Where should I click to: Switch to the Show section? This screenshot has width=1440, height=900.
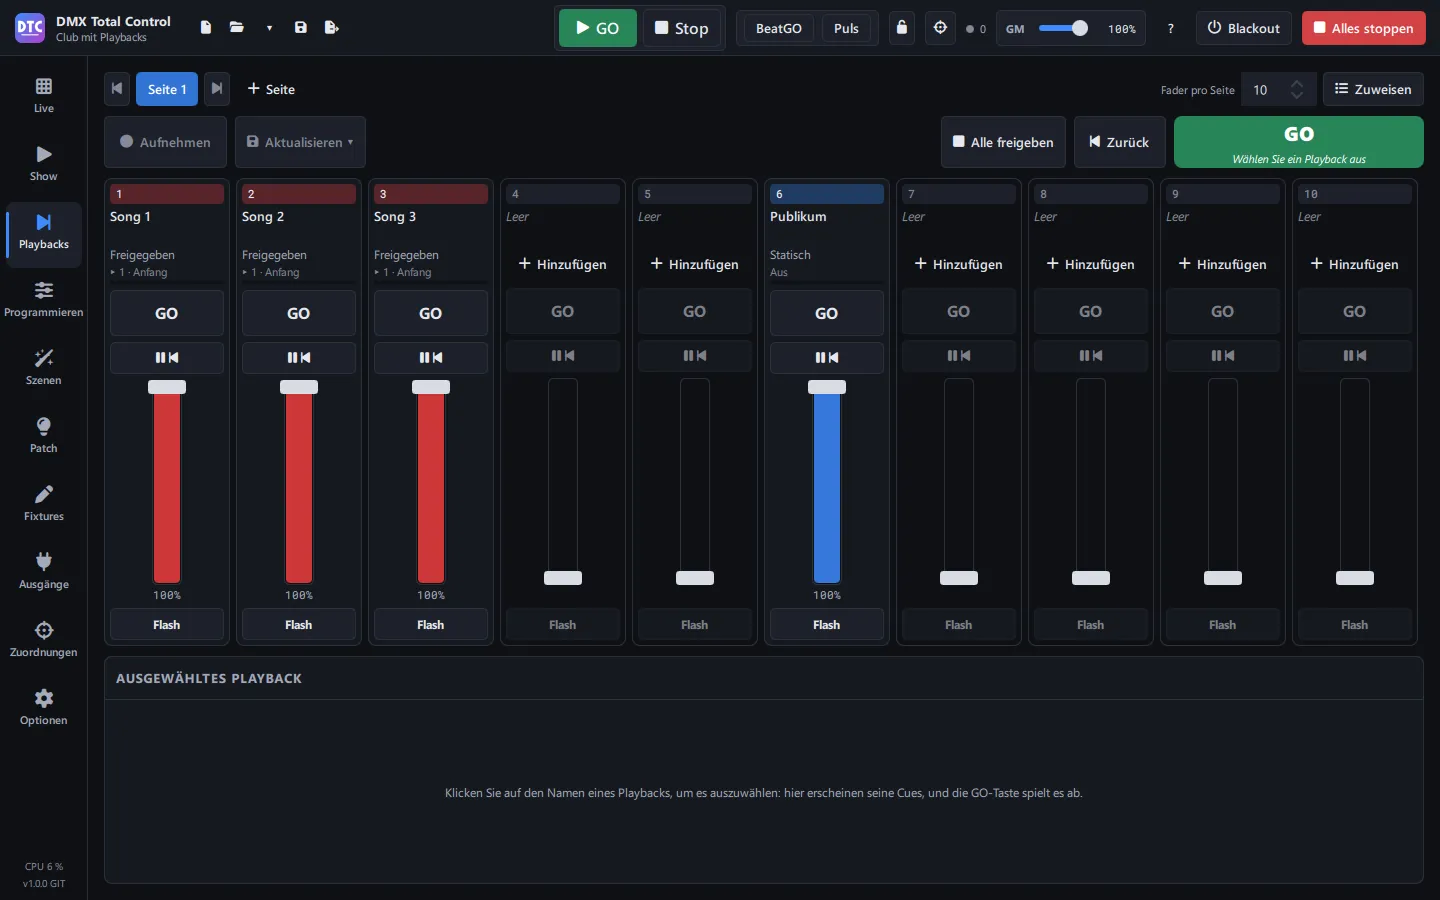click(44, 164)
